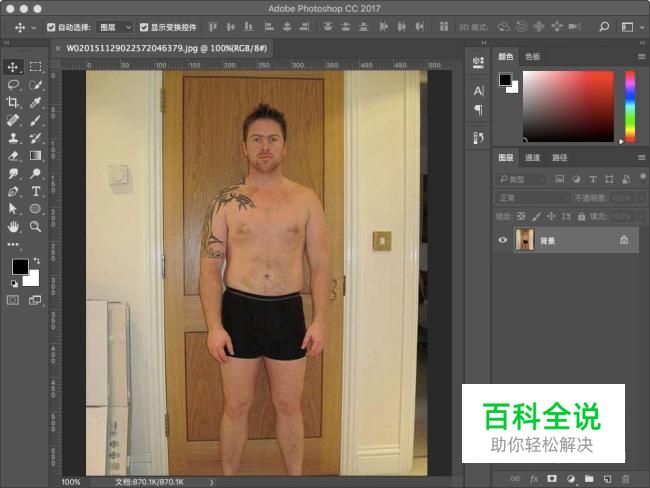This screenshot has height=488, width=650.
Task: Select the Horizontal Type tool
Action: pyautogui.click(x=36, y=192)
